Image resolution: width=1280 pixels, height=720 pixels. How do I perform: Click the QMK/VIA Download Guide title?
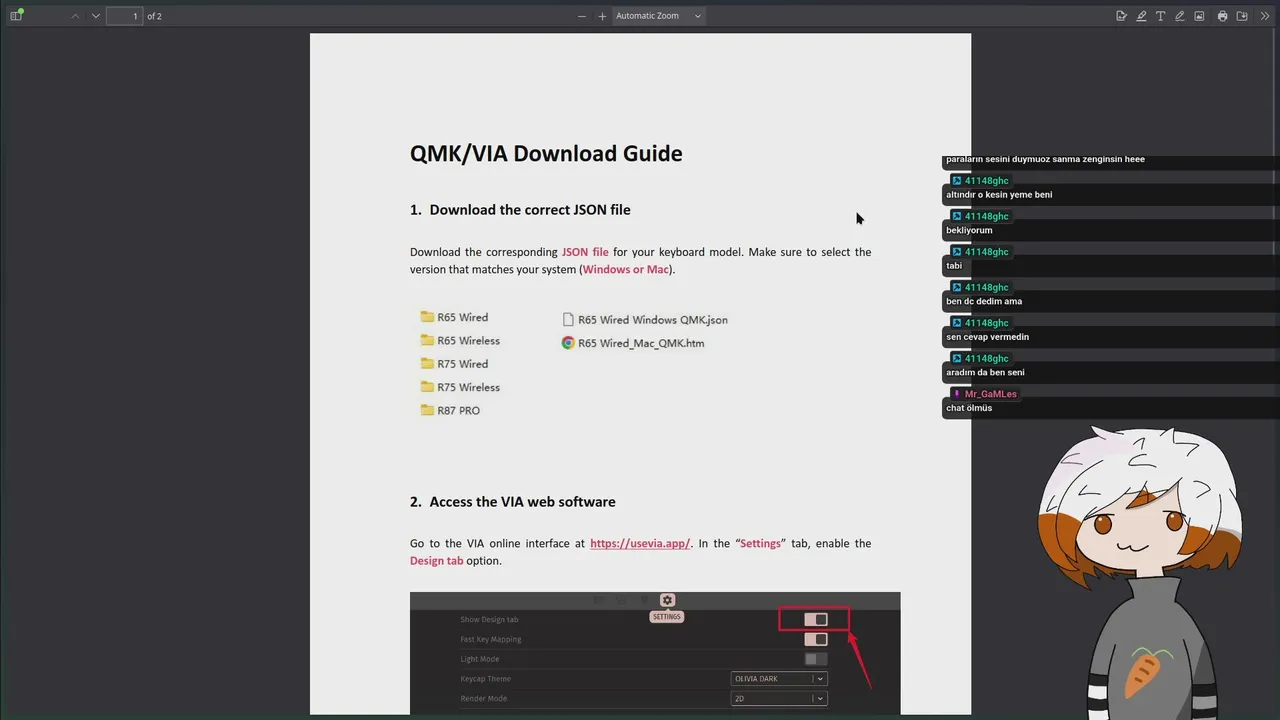pos(546,153)
